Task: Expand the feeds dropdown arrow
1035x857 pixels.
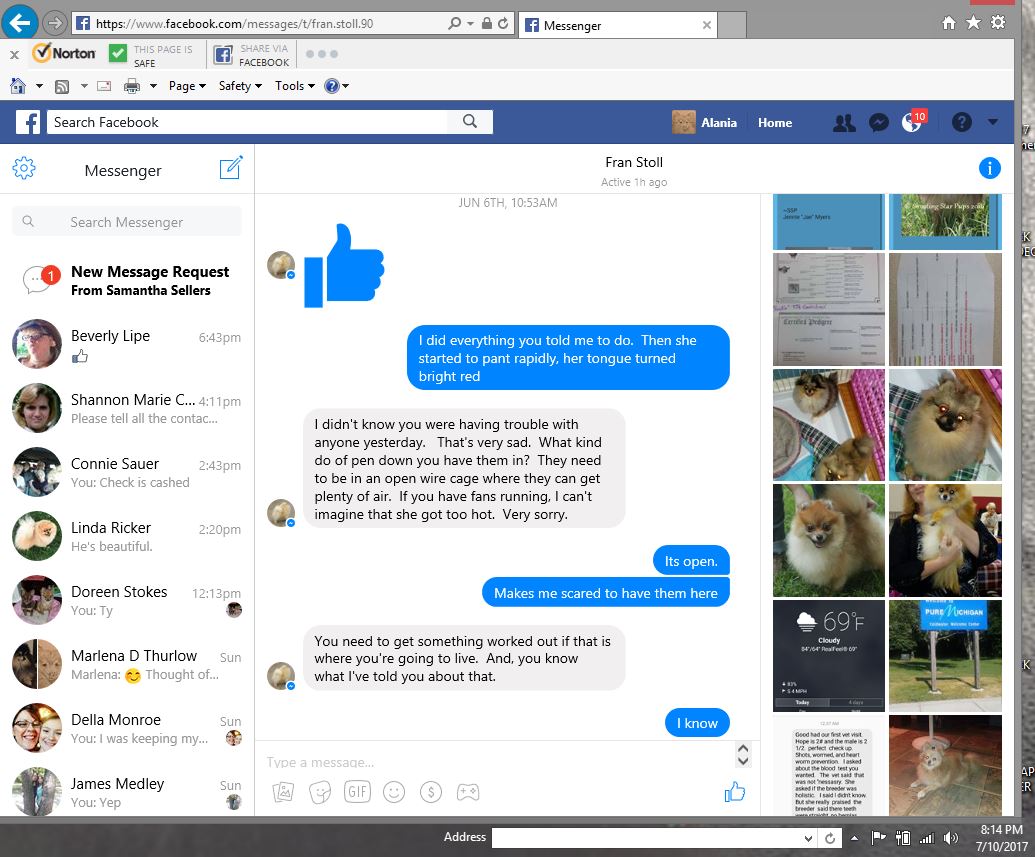Action: [84, 86]
